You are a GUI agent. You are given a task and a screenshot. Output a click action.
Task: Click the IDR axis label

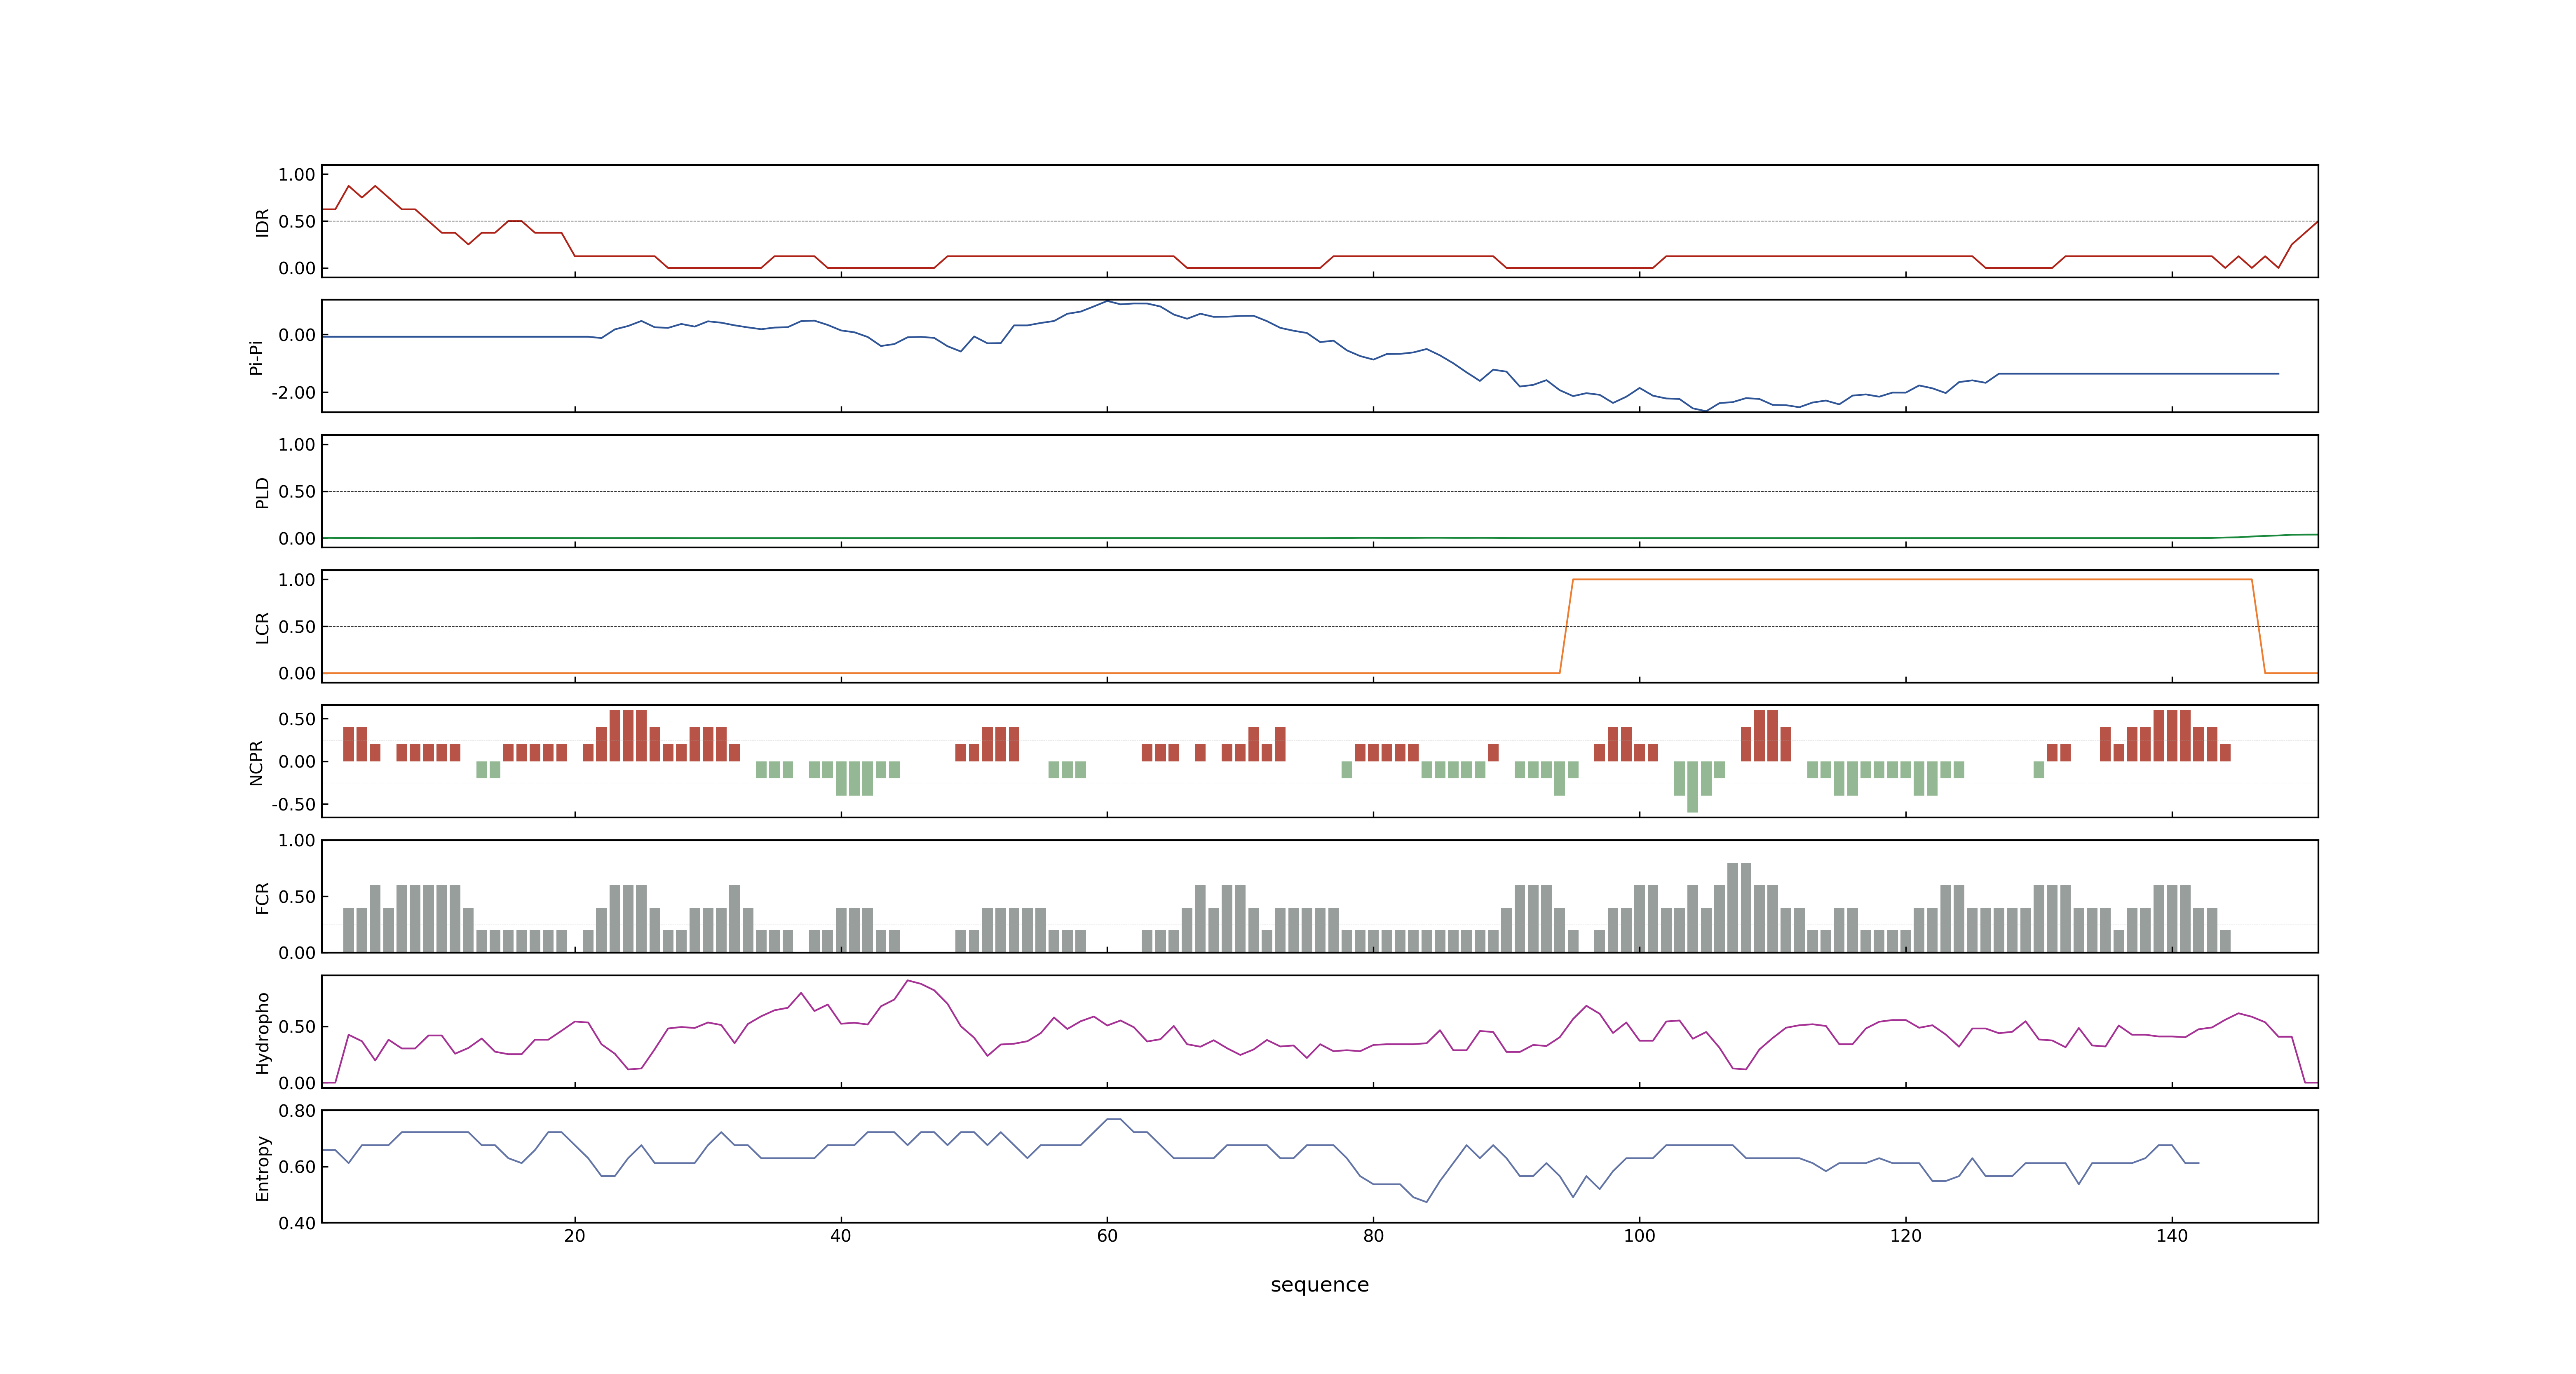[x=262, y=222]
